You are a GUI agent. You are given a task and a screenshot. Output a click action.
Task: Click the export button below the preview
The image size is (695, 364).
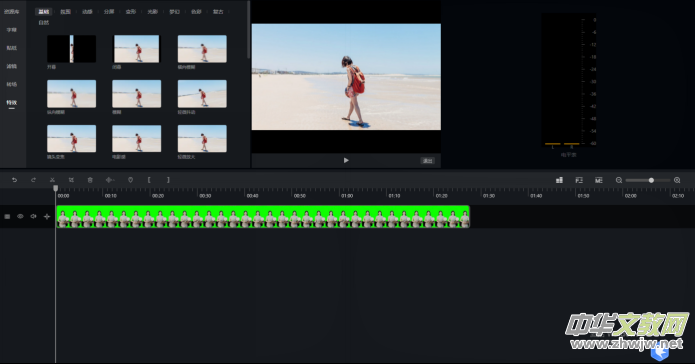click(427, 160)
